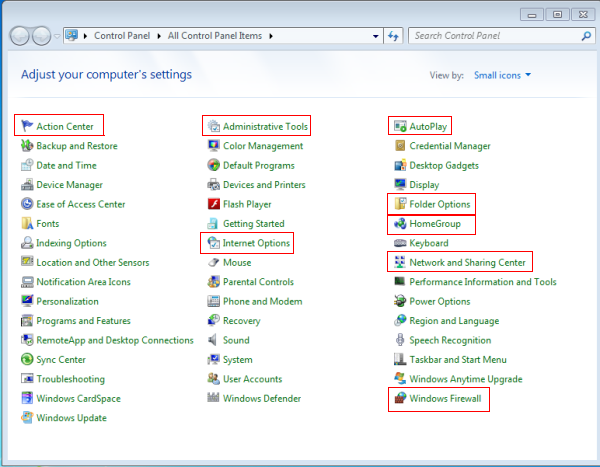Open the System link
Screen dimensions: 600x467
point(238,359)
